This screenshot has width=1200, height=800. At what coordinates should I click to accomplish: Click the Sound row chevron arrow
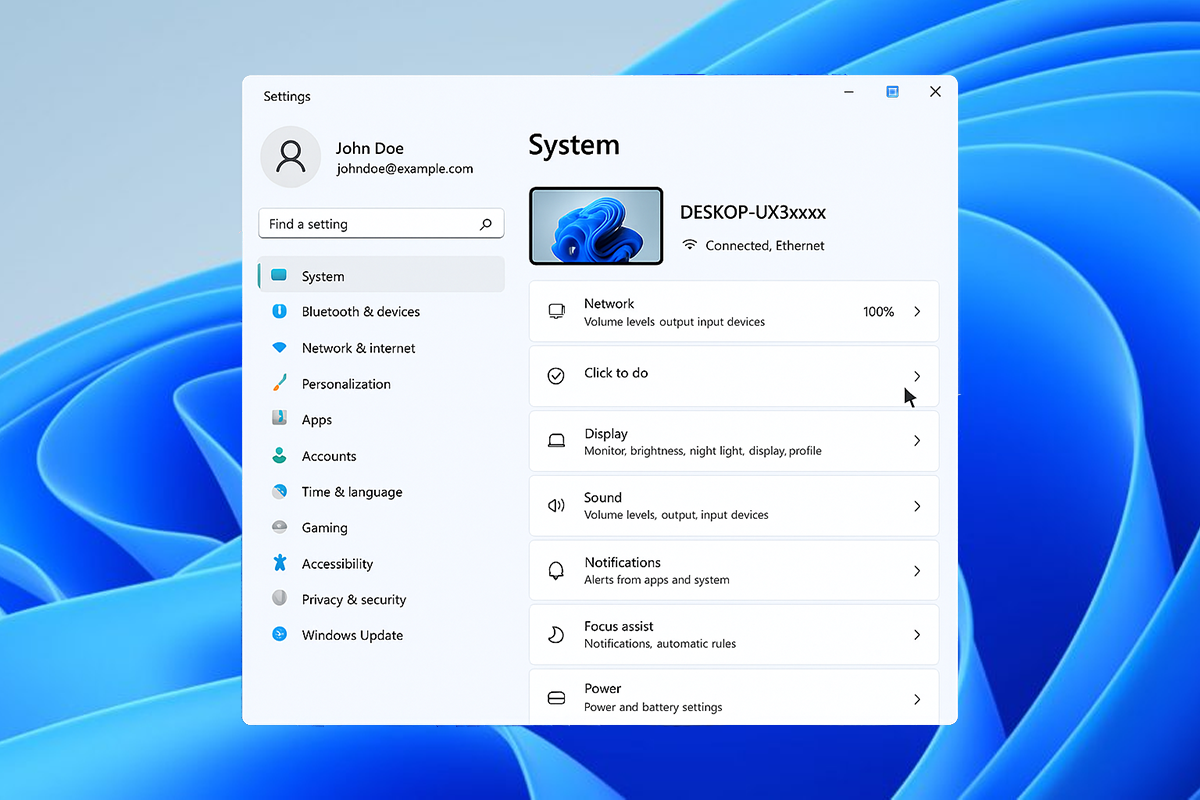click(917, 506)
